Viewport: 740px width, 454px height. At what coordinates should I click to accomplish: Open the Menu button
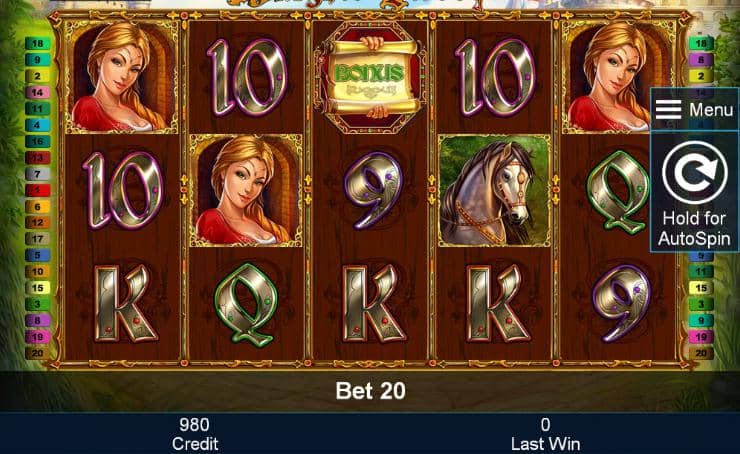point(694,109)
